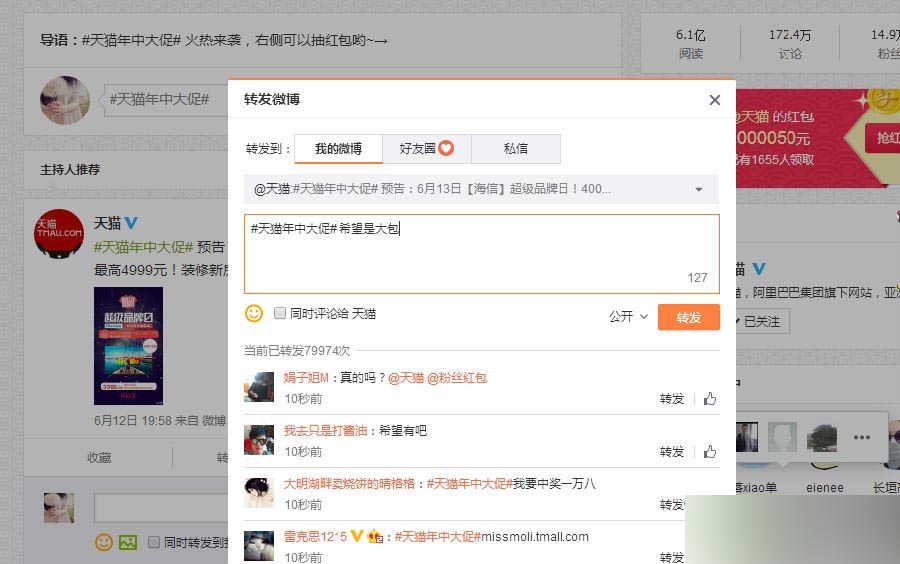Click the @天猫 mention in first comment
The height and width of the screenshot is (564, 900).
tap(406, 378)
